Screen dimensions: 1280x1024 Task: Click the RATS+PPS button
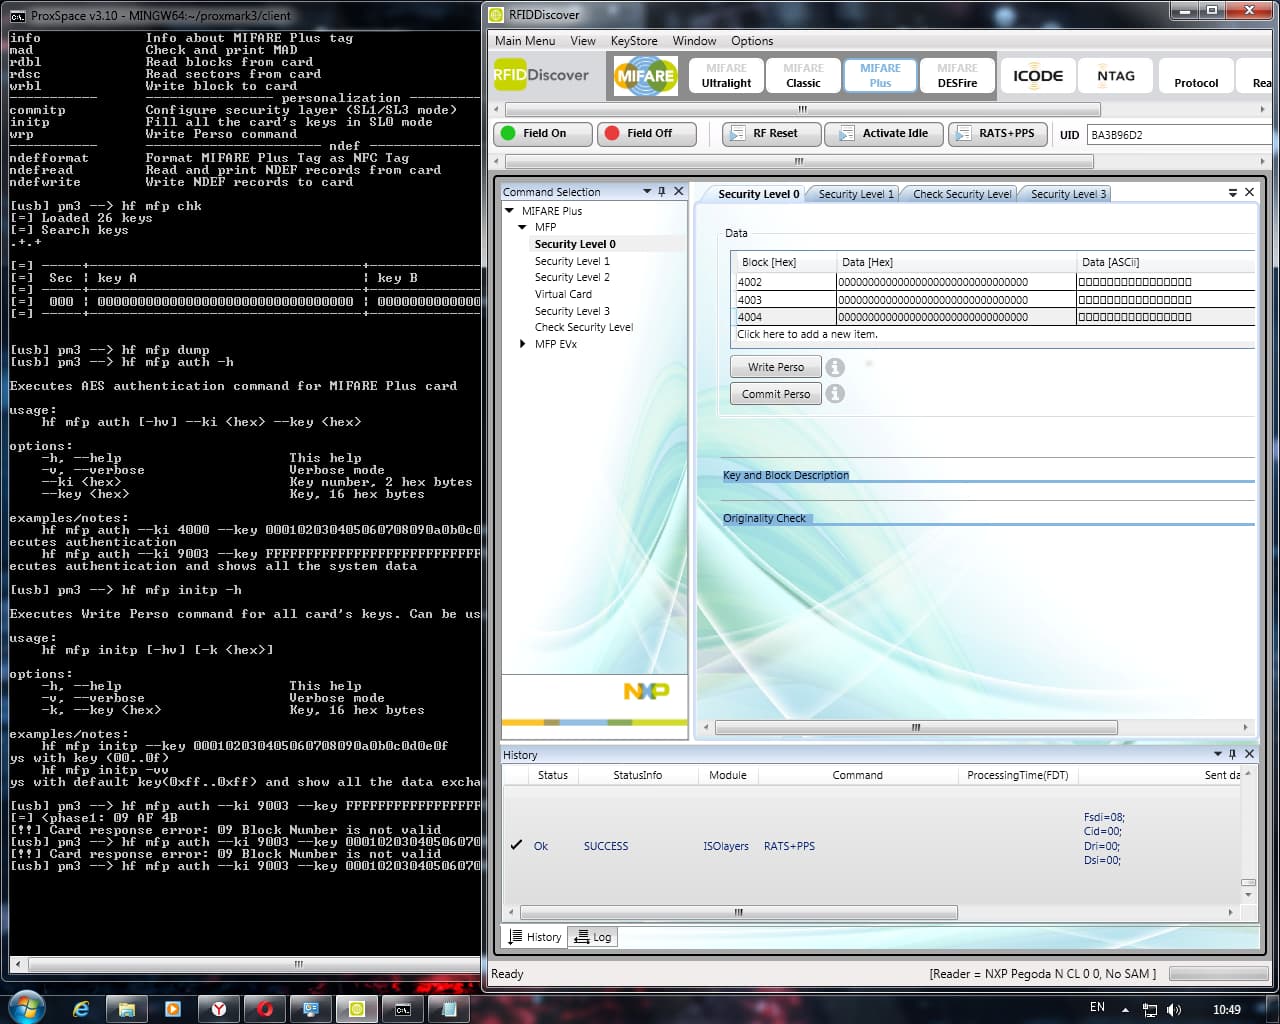pyautogui.click(x=998, y=133)
